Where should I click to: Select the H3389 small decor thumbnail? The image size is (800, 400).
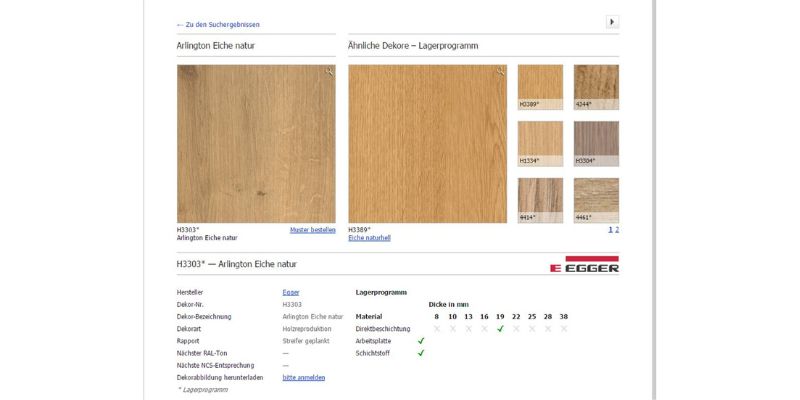pyautogui.click(x=540, y=86)
